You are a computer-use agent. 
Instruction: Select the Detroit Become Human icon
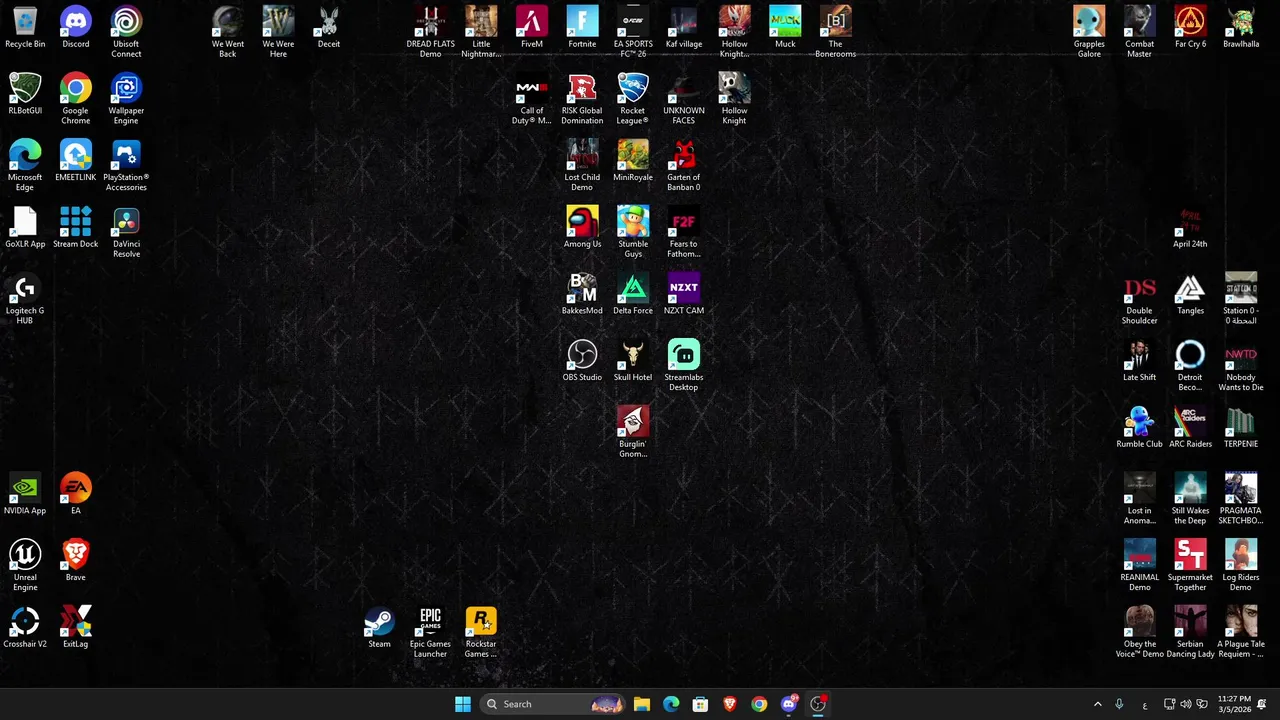point(1190,366)
